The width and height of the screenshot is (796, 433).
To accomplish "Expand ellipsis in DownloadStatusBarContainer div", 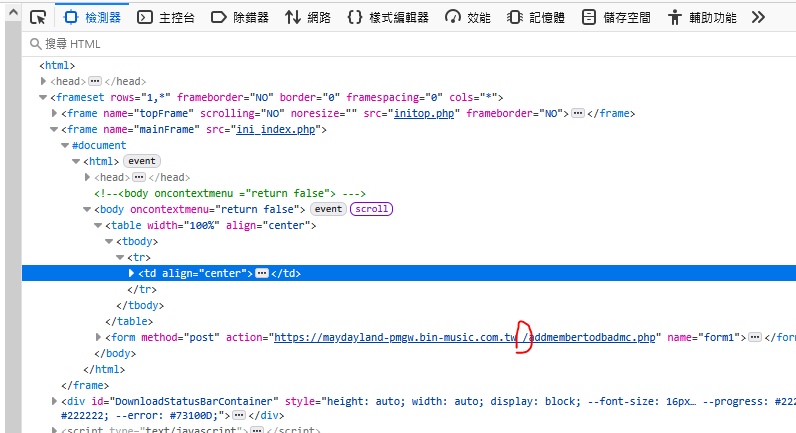I will (239, 415).
